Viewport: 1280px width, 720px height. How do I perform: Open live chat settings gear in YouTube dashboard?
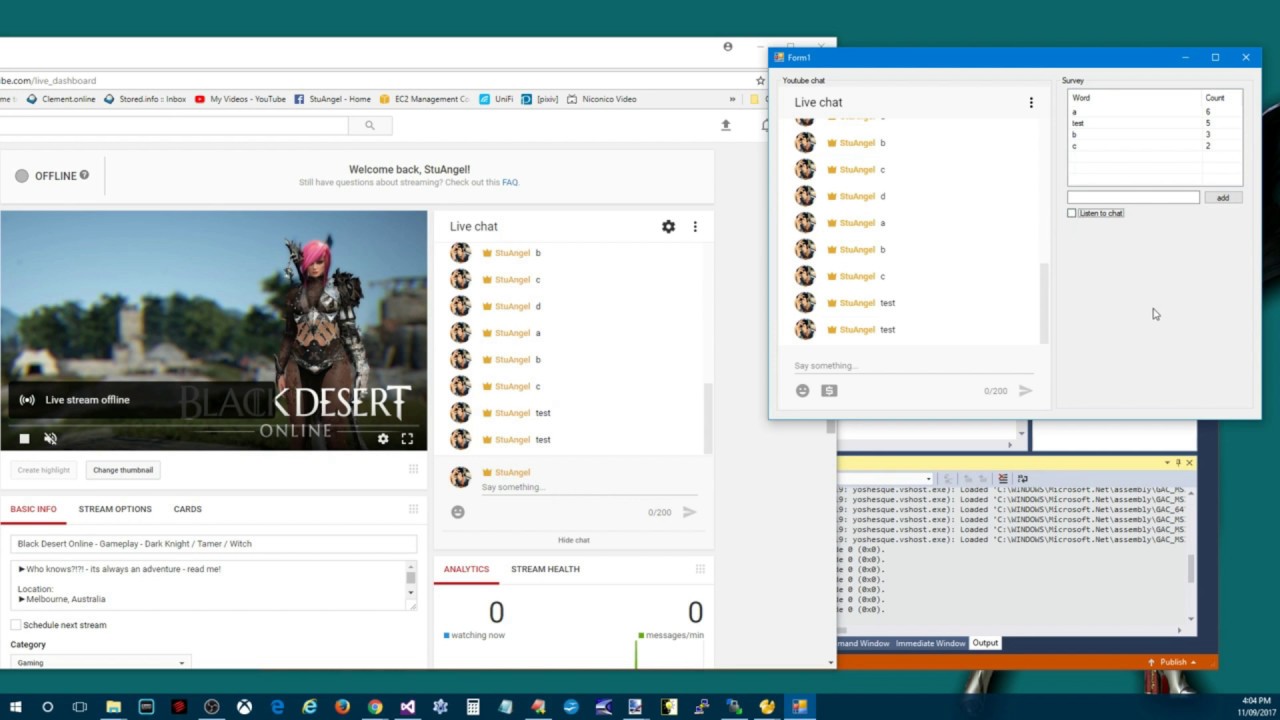pyautogui.click(x=668, y=227)
